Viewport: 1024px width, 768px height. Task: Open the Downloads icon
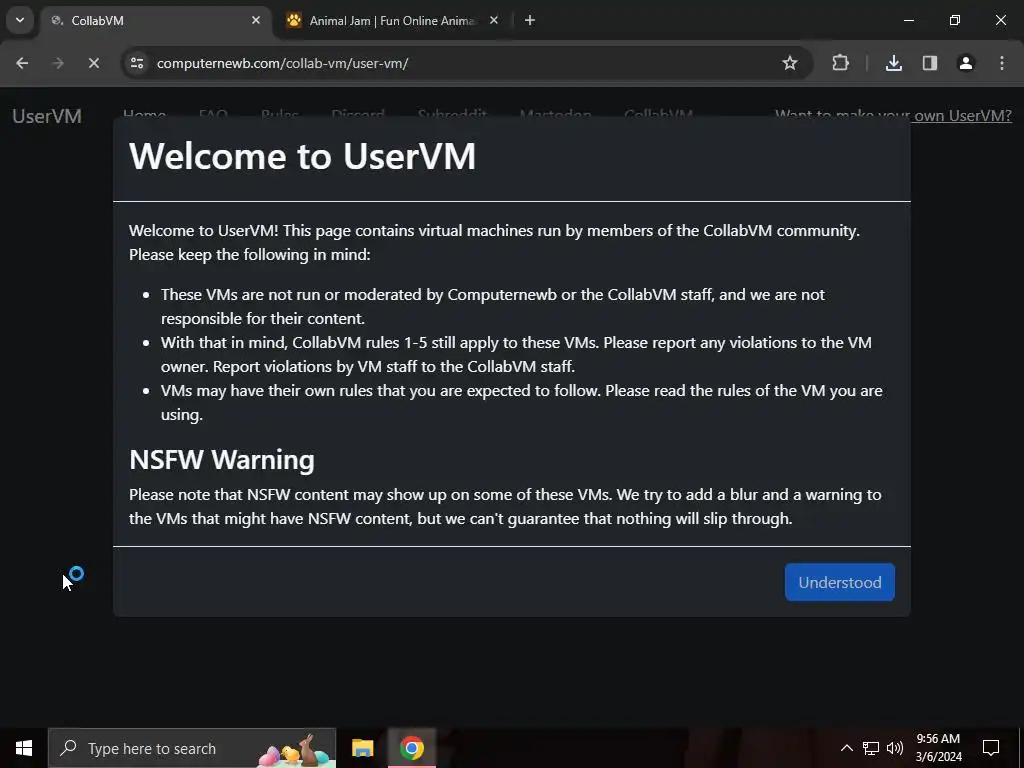pyautogui.click(x=893, y=63)
